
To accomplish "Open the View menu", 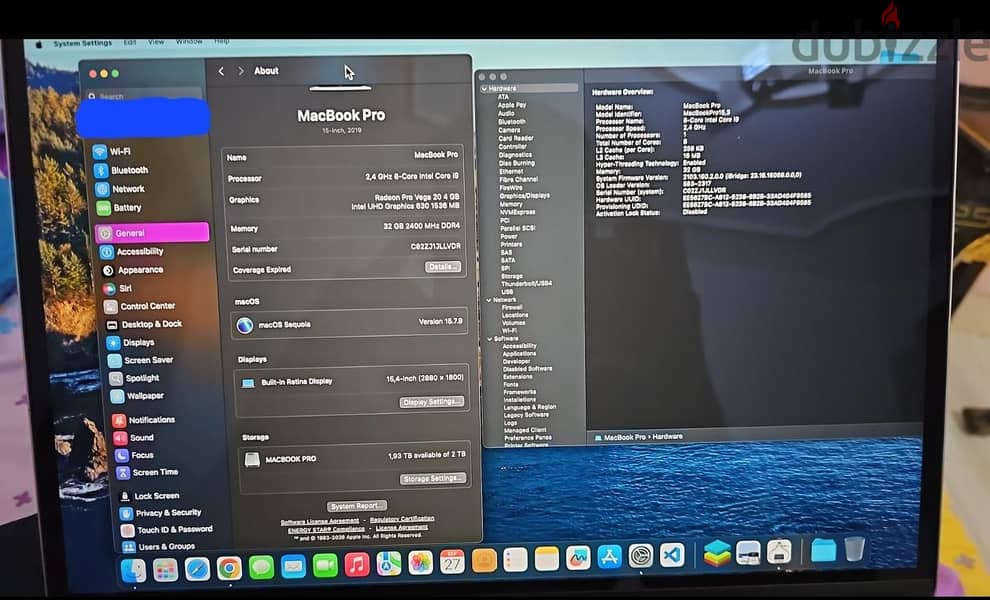I will (x=156, y=42).
